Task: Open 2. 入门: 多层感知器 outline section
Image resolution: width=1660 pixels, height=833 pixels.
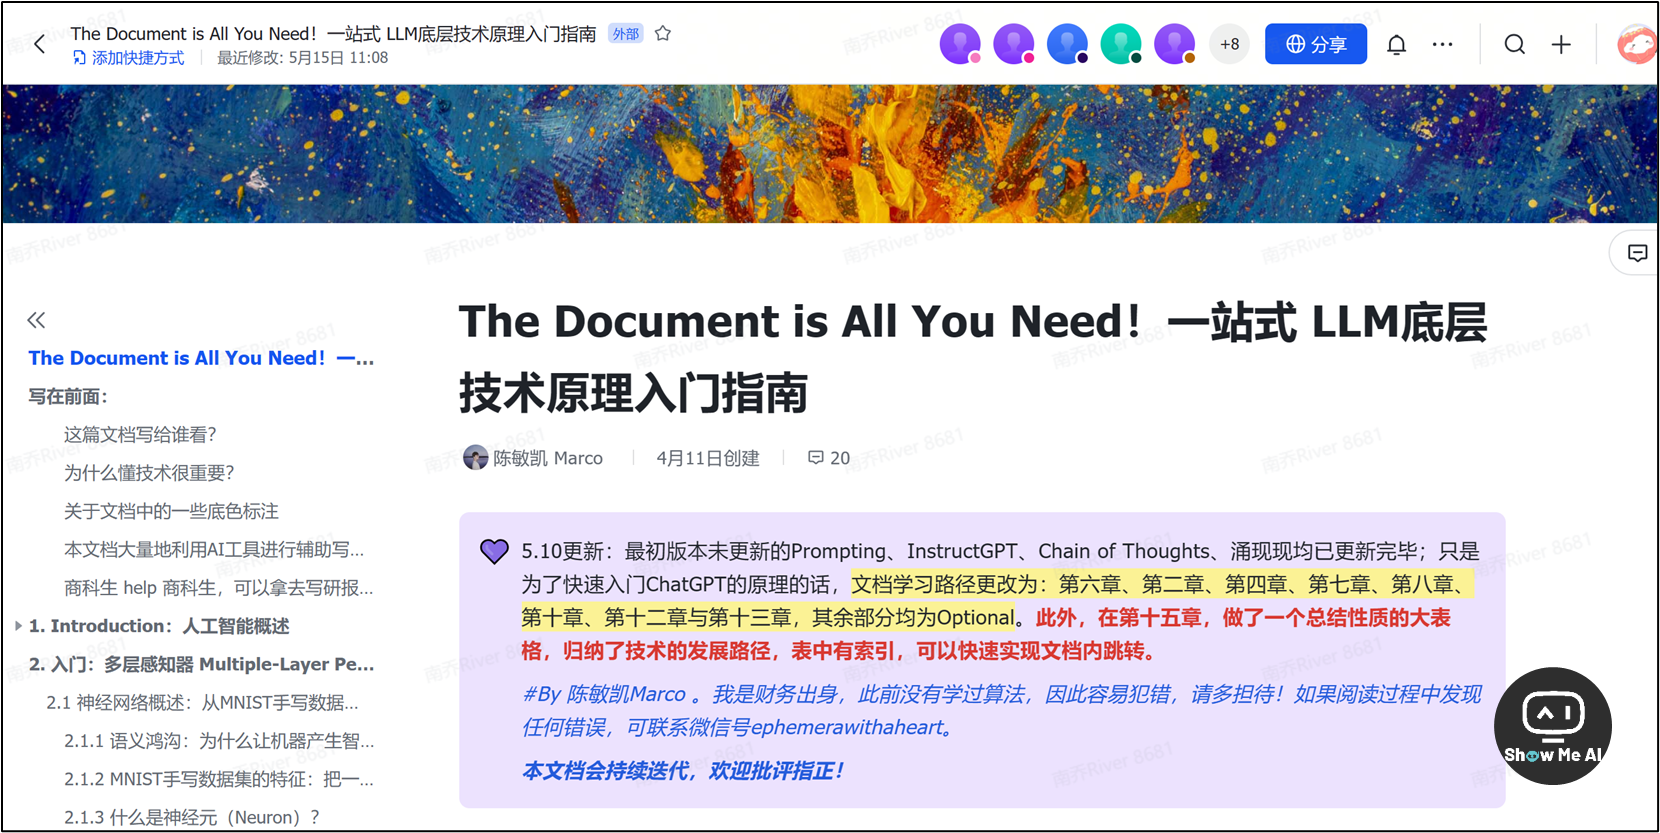Action: [x=201, y=664]
